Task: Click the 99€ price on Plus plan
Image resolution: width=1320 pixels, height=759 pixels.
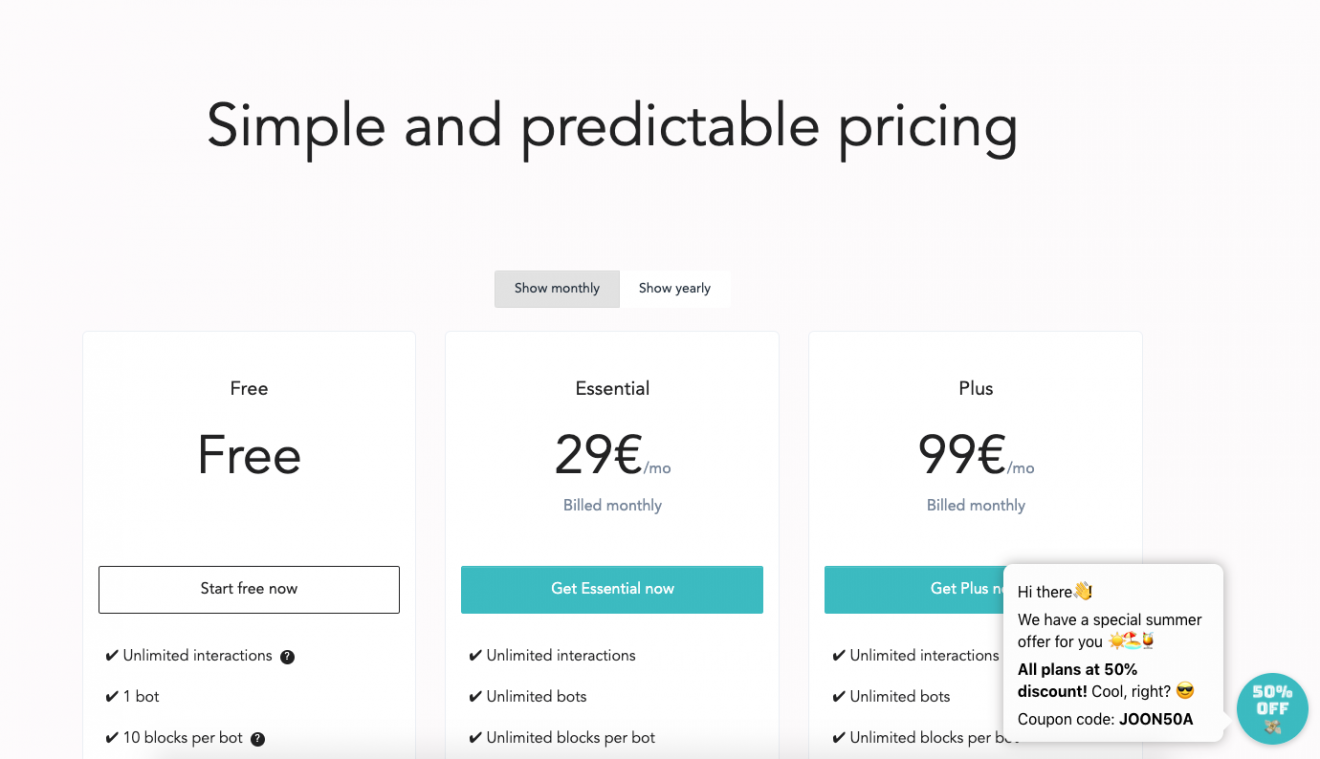Action: [x=961, y=455]
